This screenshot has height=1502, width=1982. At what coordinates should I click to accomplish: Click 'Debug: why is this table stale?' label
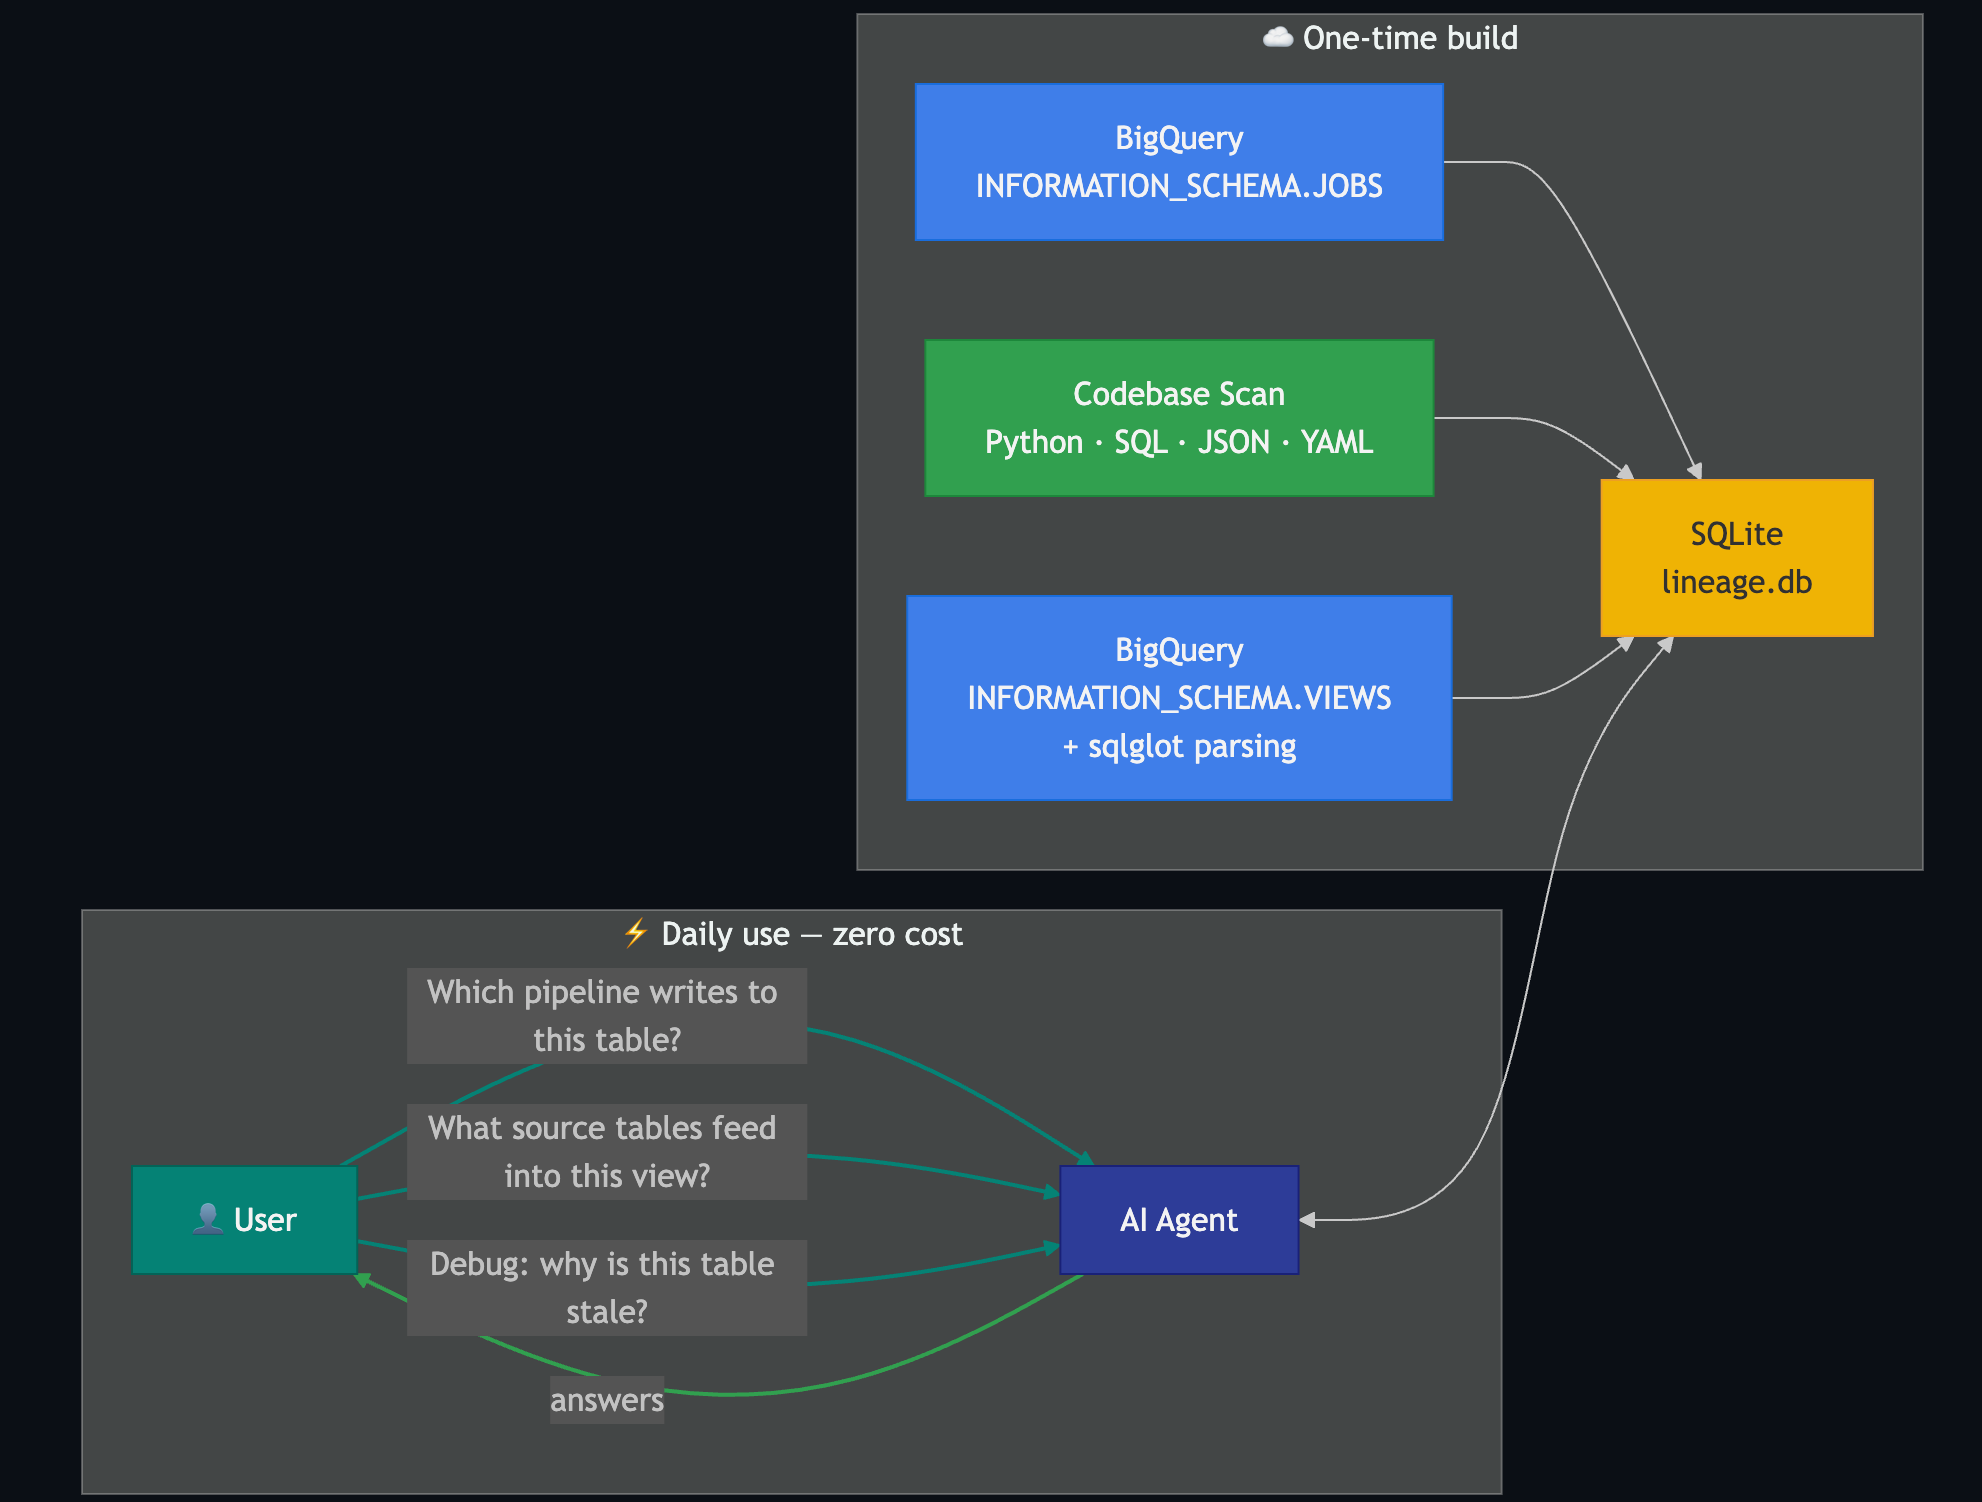(607, 1288)
